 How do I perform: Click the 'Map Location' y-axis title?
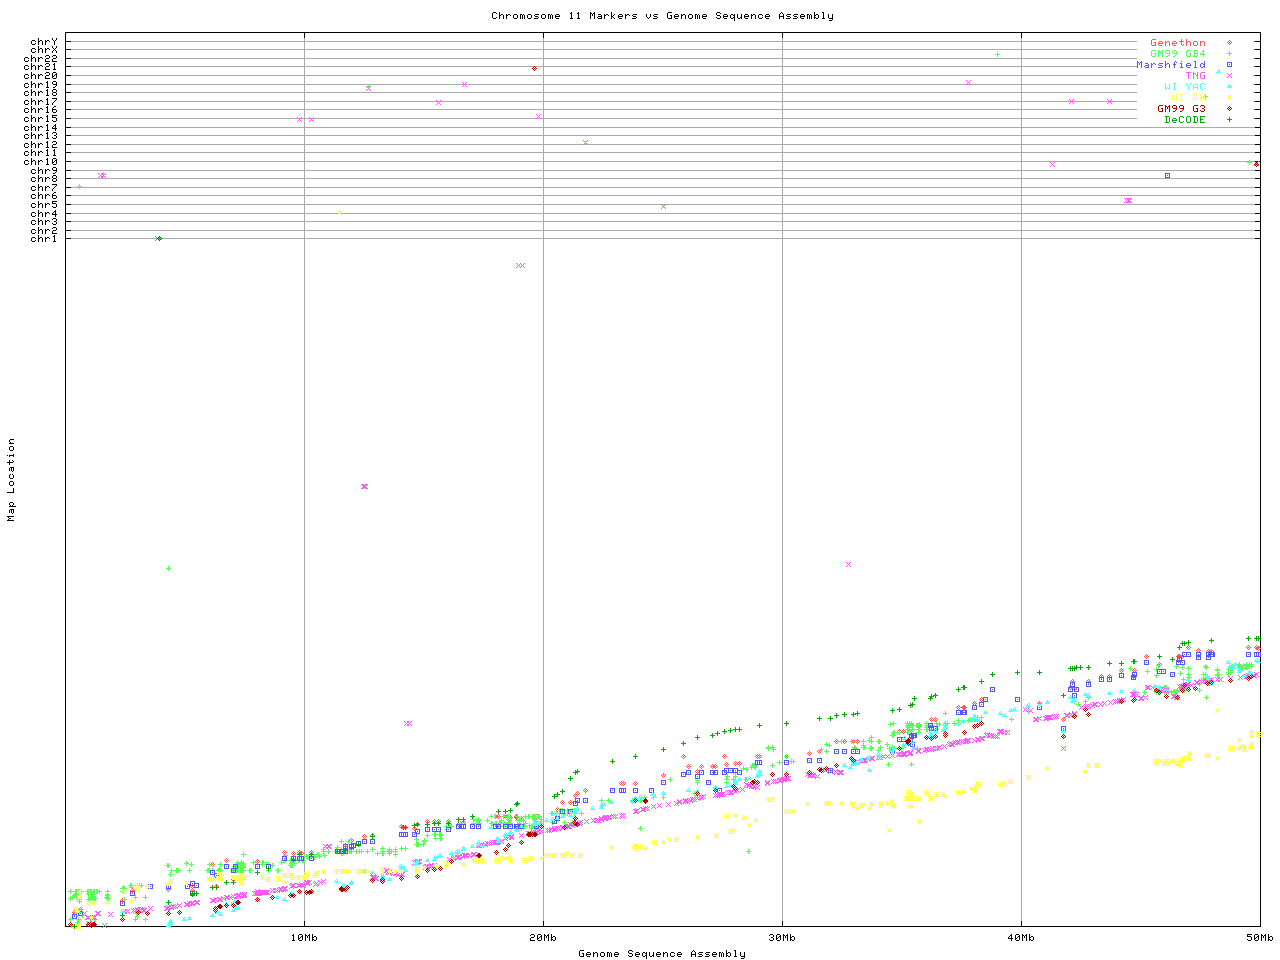(x=12, y=480)
